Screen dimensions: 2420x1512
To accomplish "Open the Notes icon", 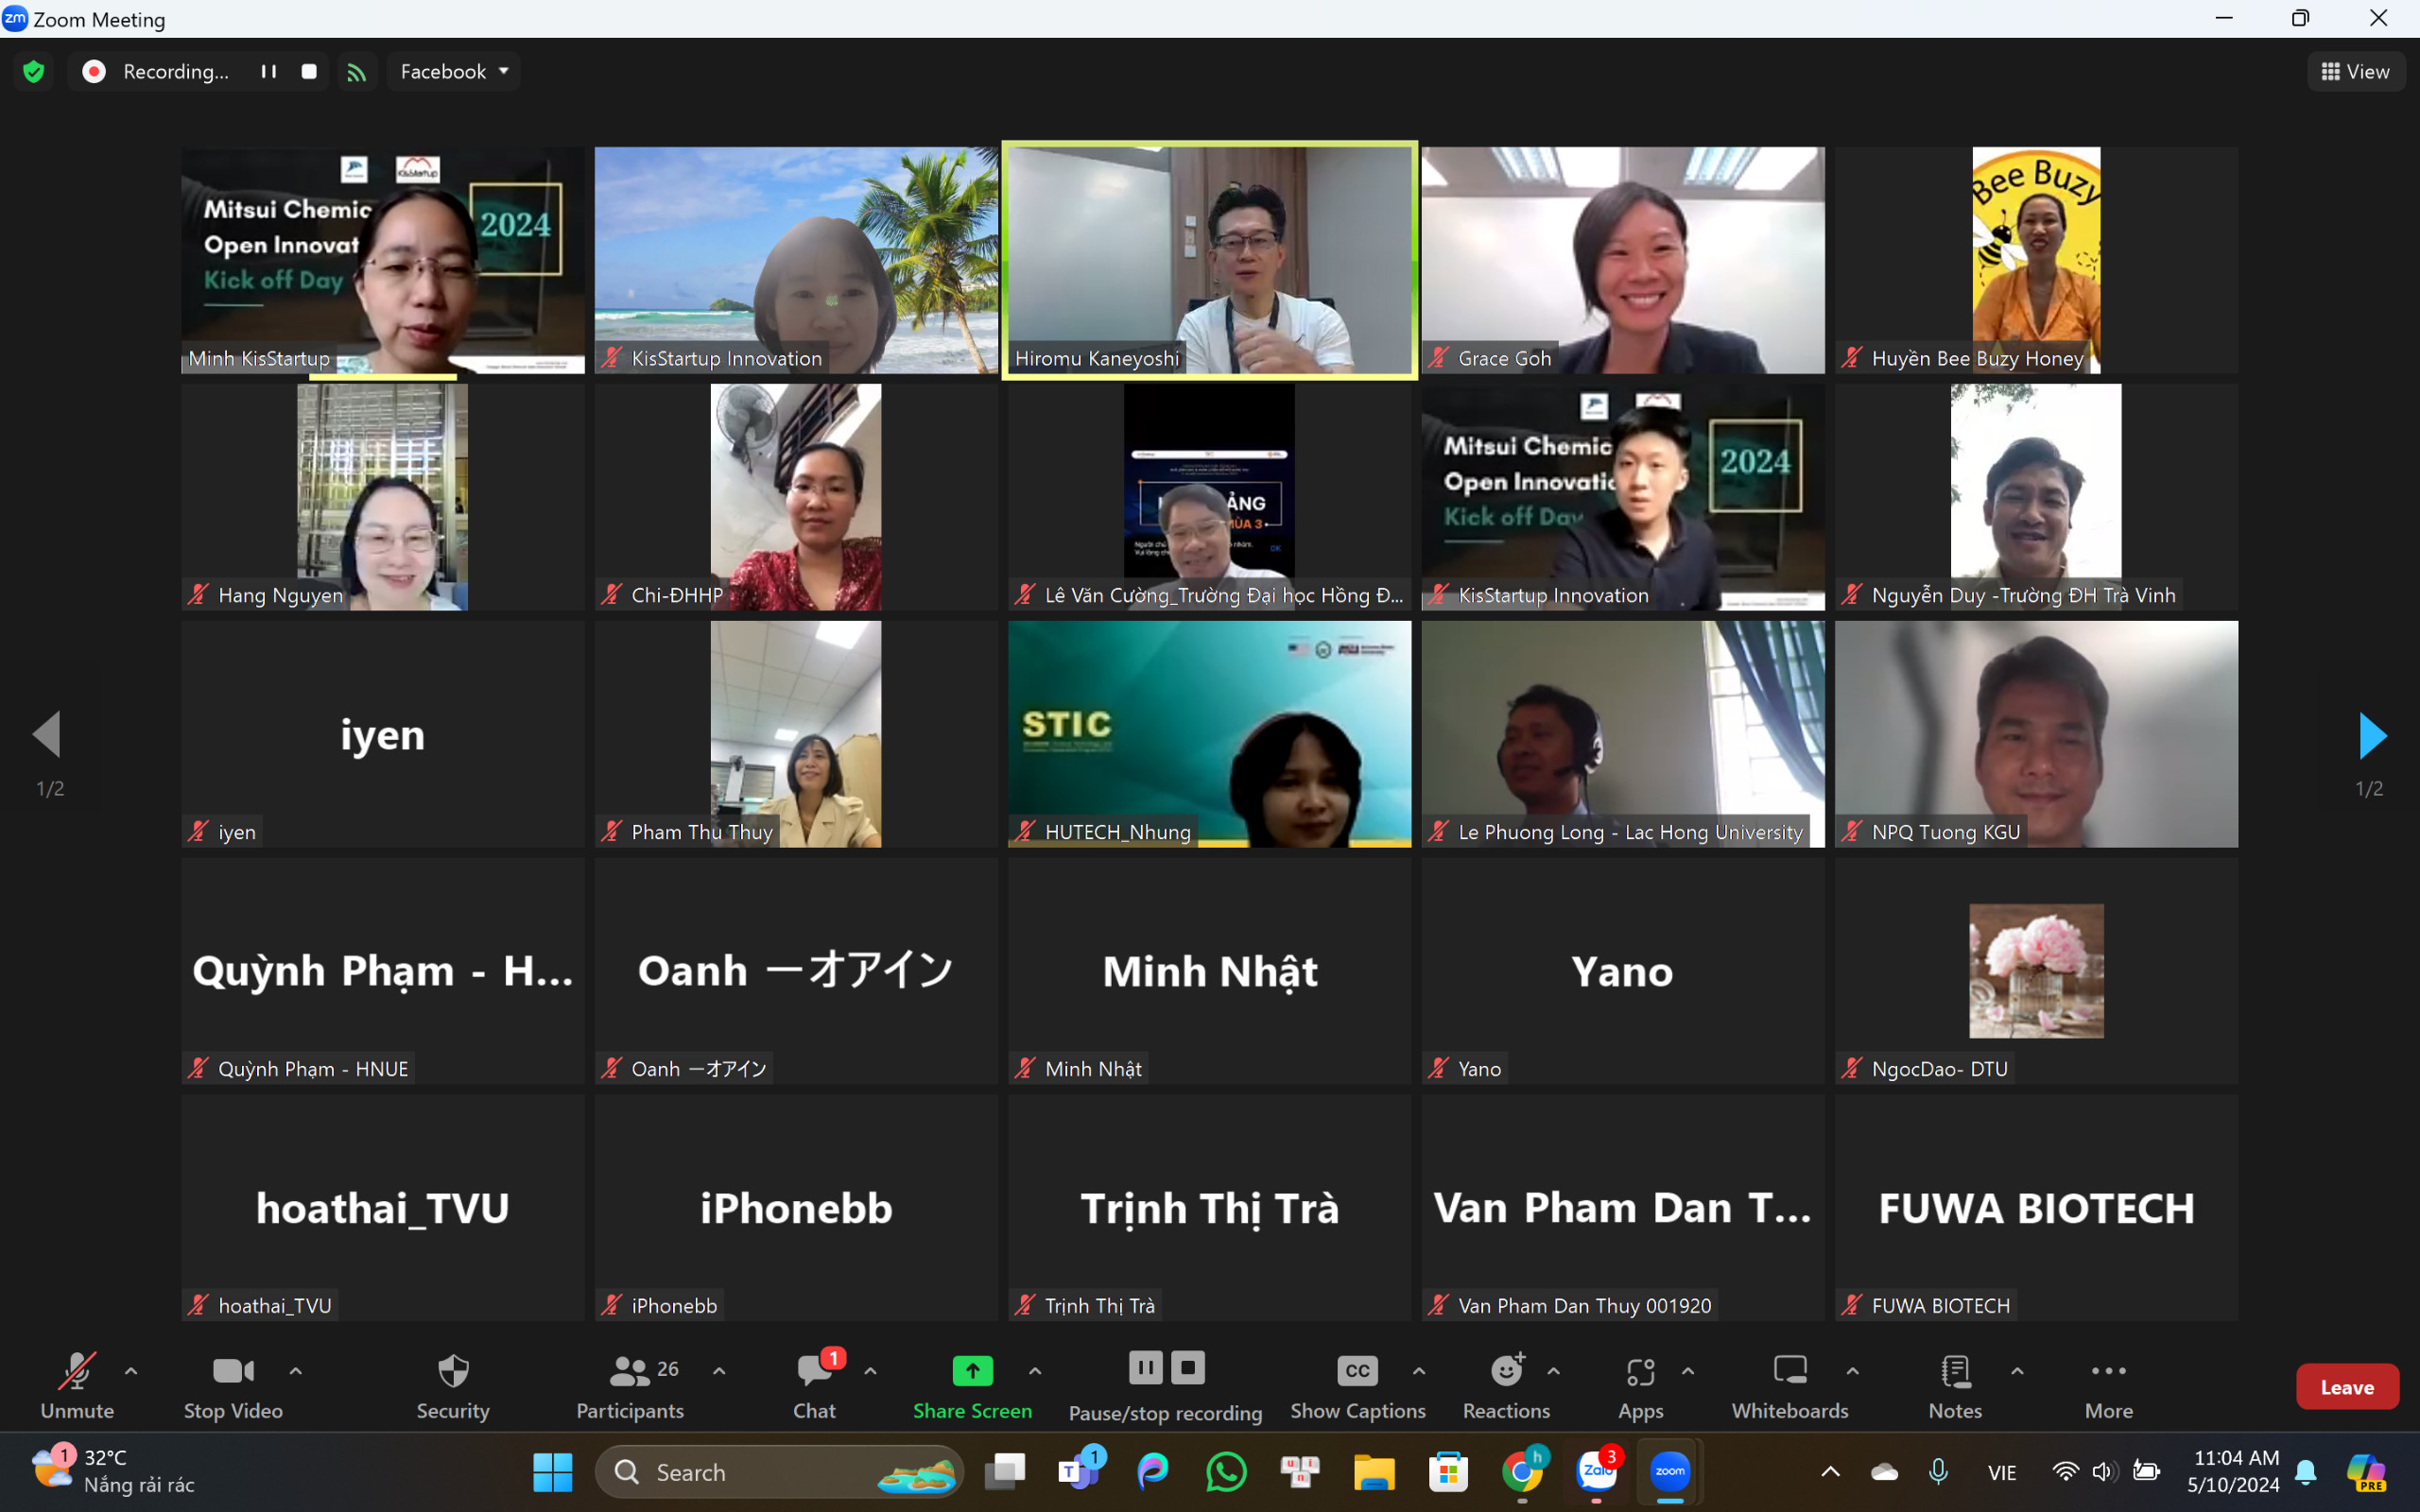I will pyautogui.click(x=1955, y=1384).
